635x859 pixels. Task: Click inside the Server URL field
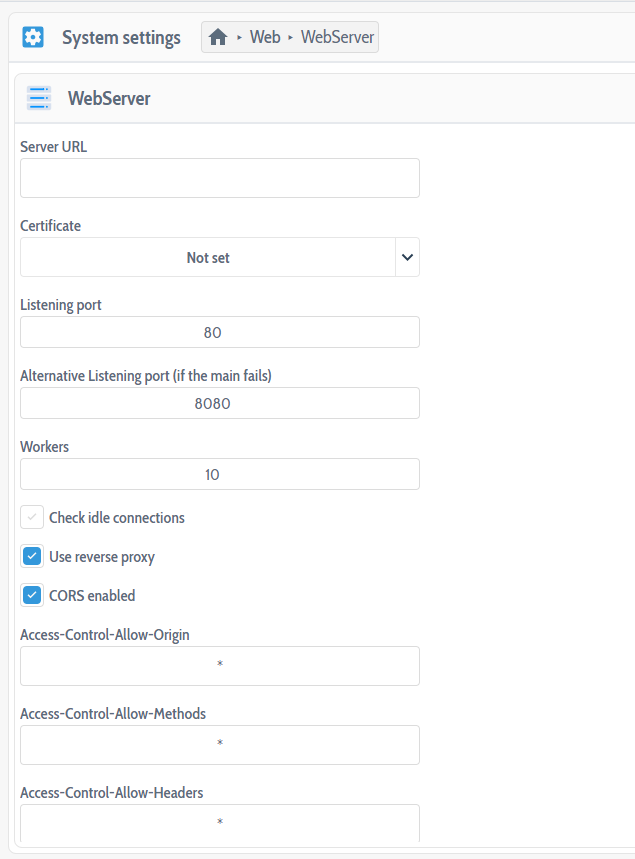pyautogui.click(x=219, y=177)
